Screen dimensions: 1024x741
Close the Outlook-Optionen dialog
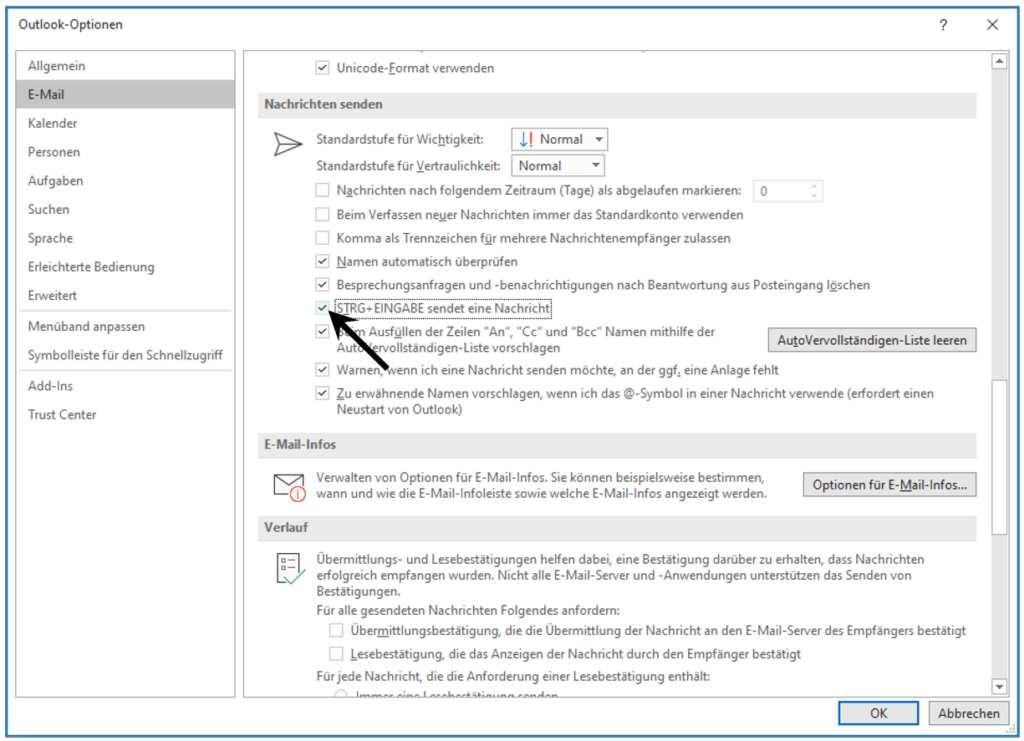tap(992, 25)
